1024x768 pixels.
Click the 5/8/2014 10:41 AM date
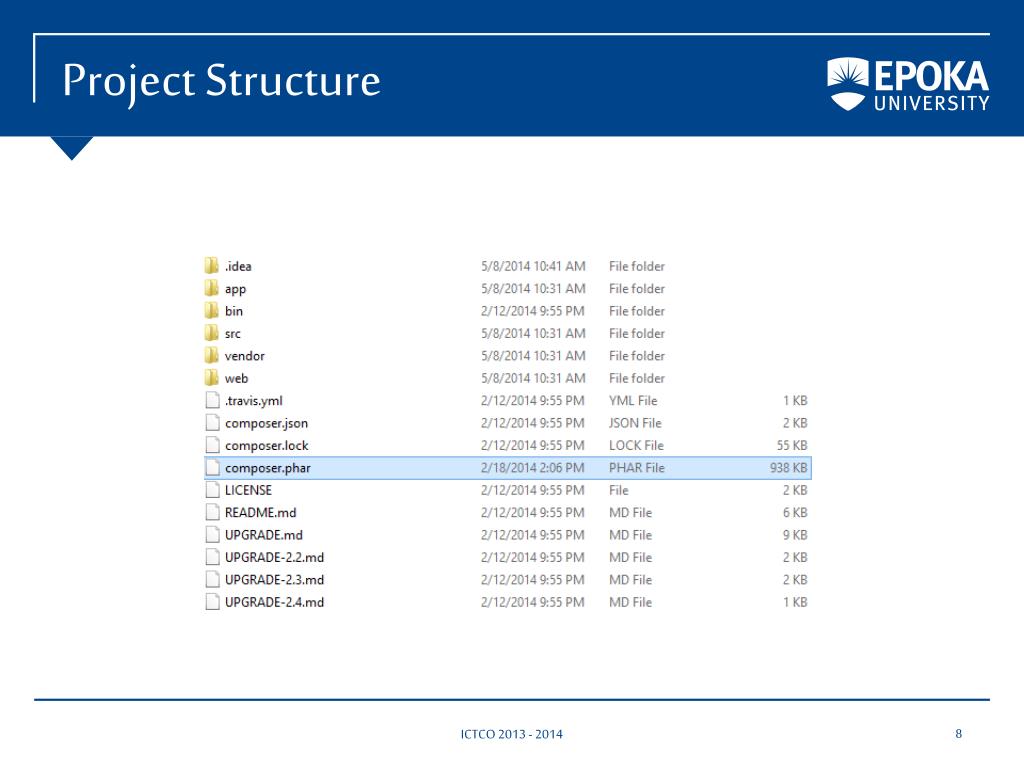click(x=533, y=266)
